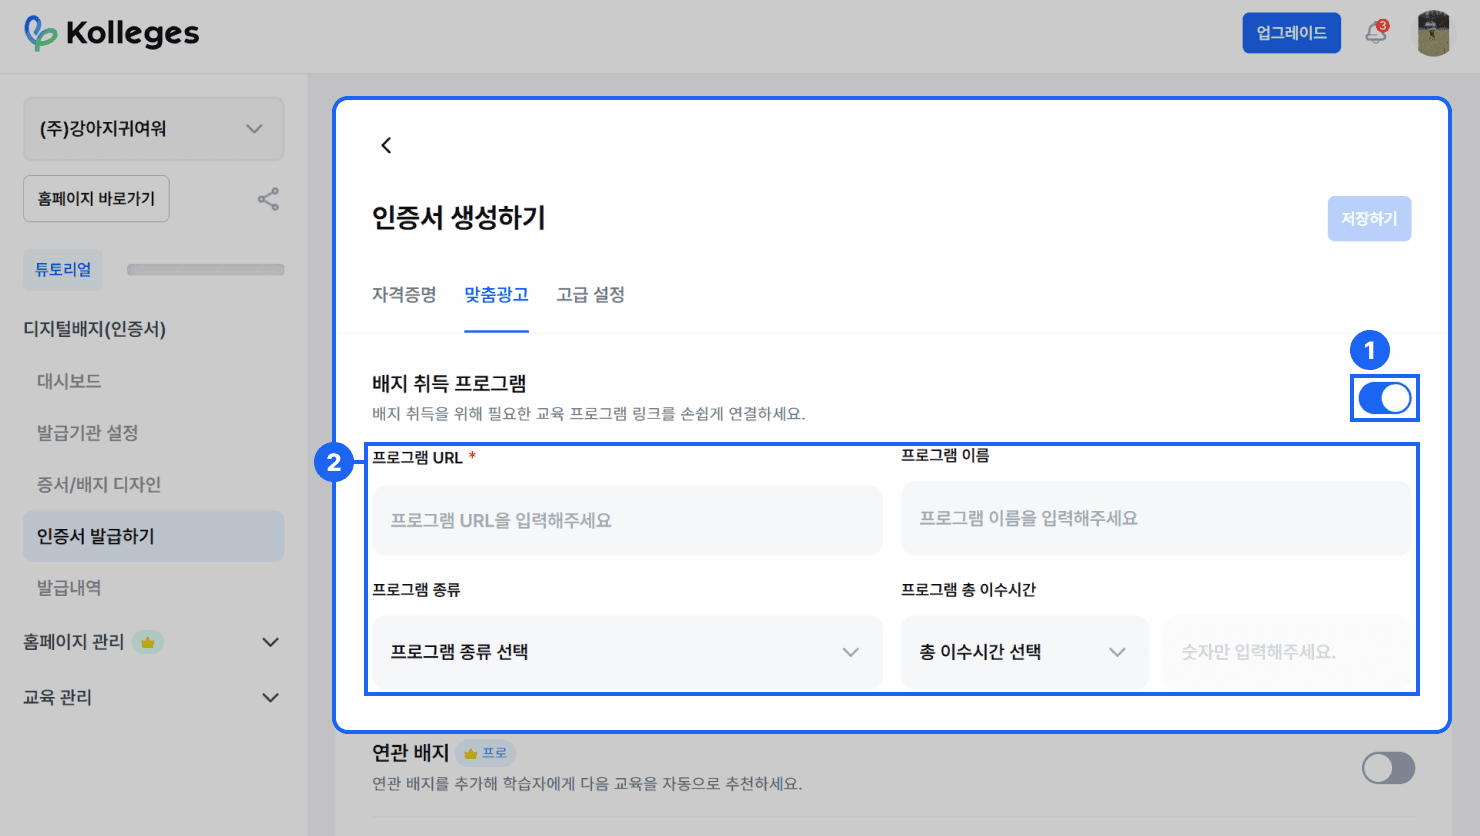Viewport: 1480px width, 836px height.
Task: Switch to the 고급 설정 tab
Action: (590, 295)
